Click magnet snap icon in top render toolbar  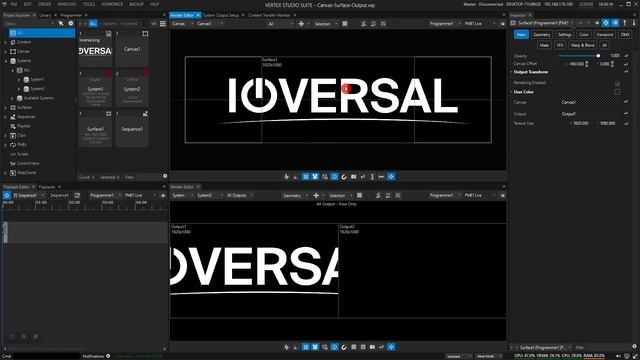pos(344,176)
